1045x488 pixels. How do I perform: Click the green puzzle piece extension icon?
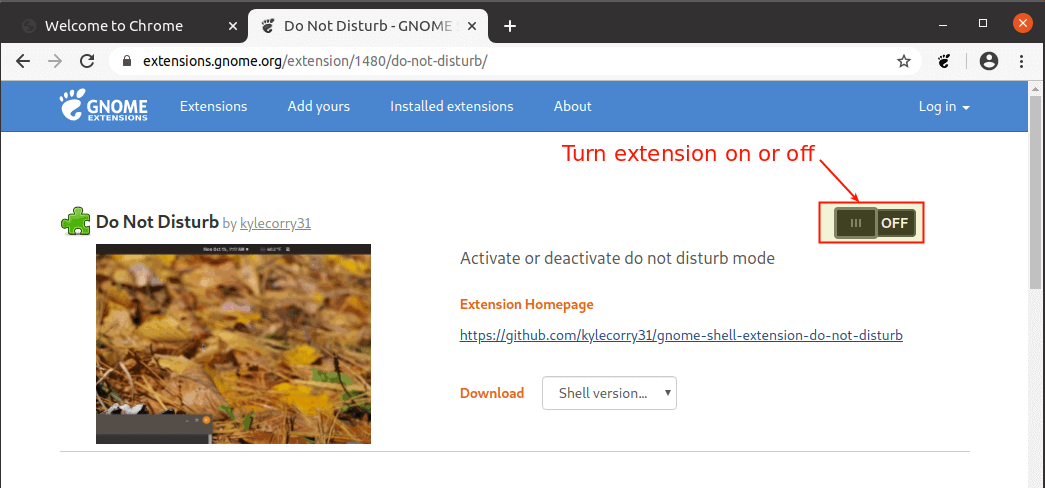tap(76, 221)
